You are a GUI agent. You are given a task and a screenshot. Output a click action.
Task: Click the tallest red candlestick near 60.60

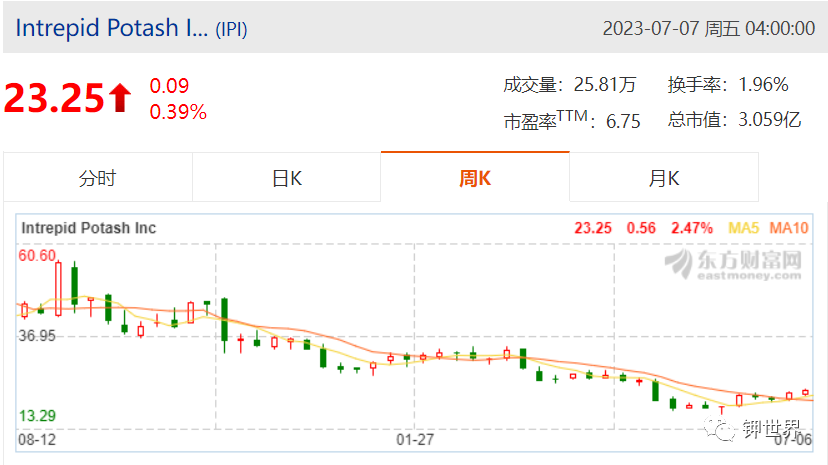pyautogui.click(x=58, y=289)
